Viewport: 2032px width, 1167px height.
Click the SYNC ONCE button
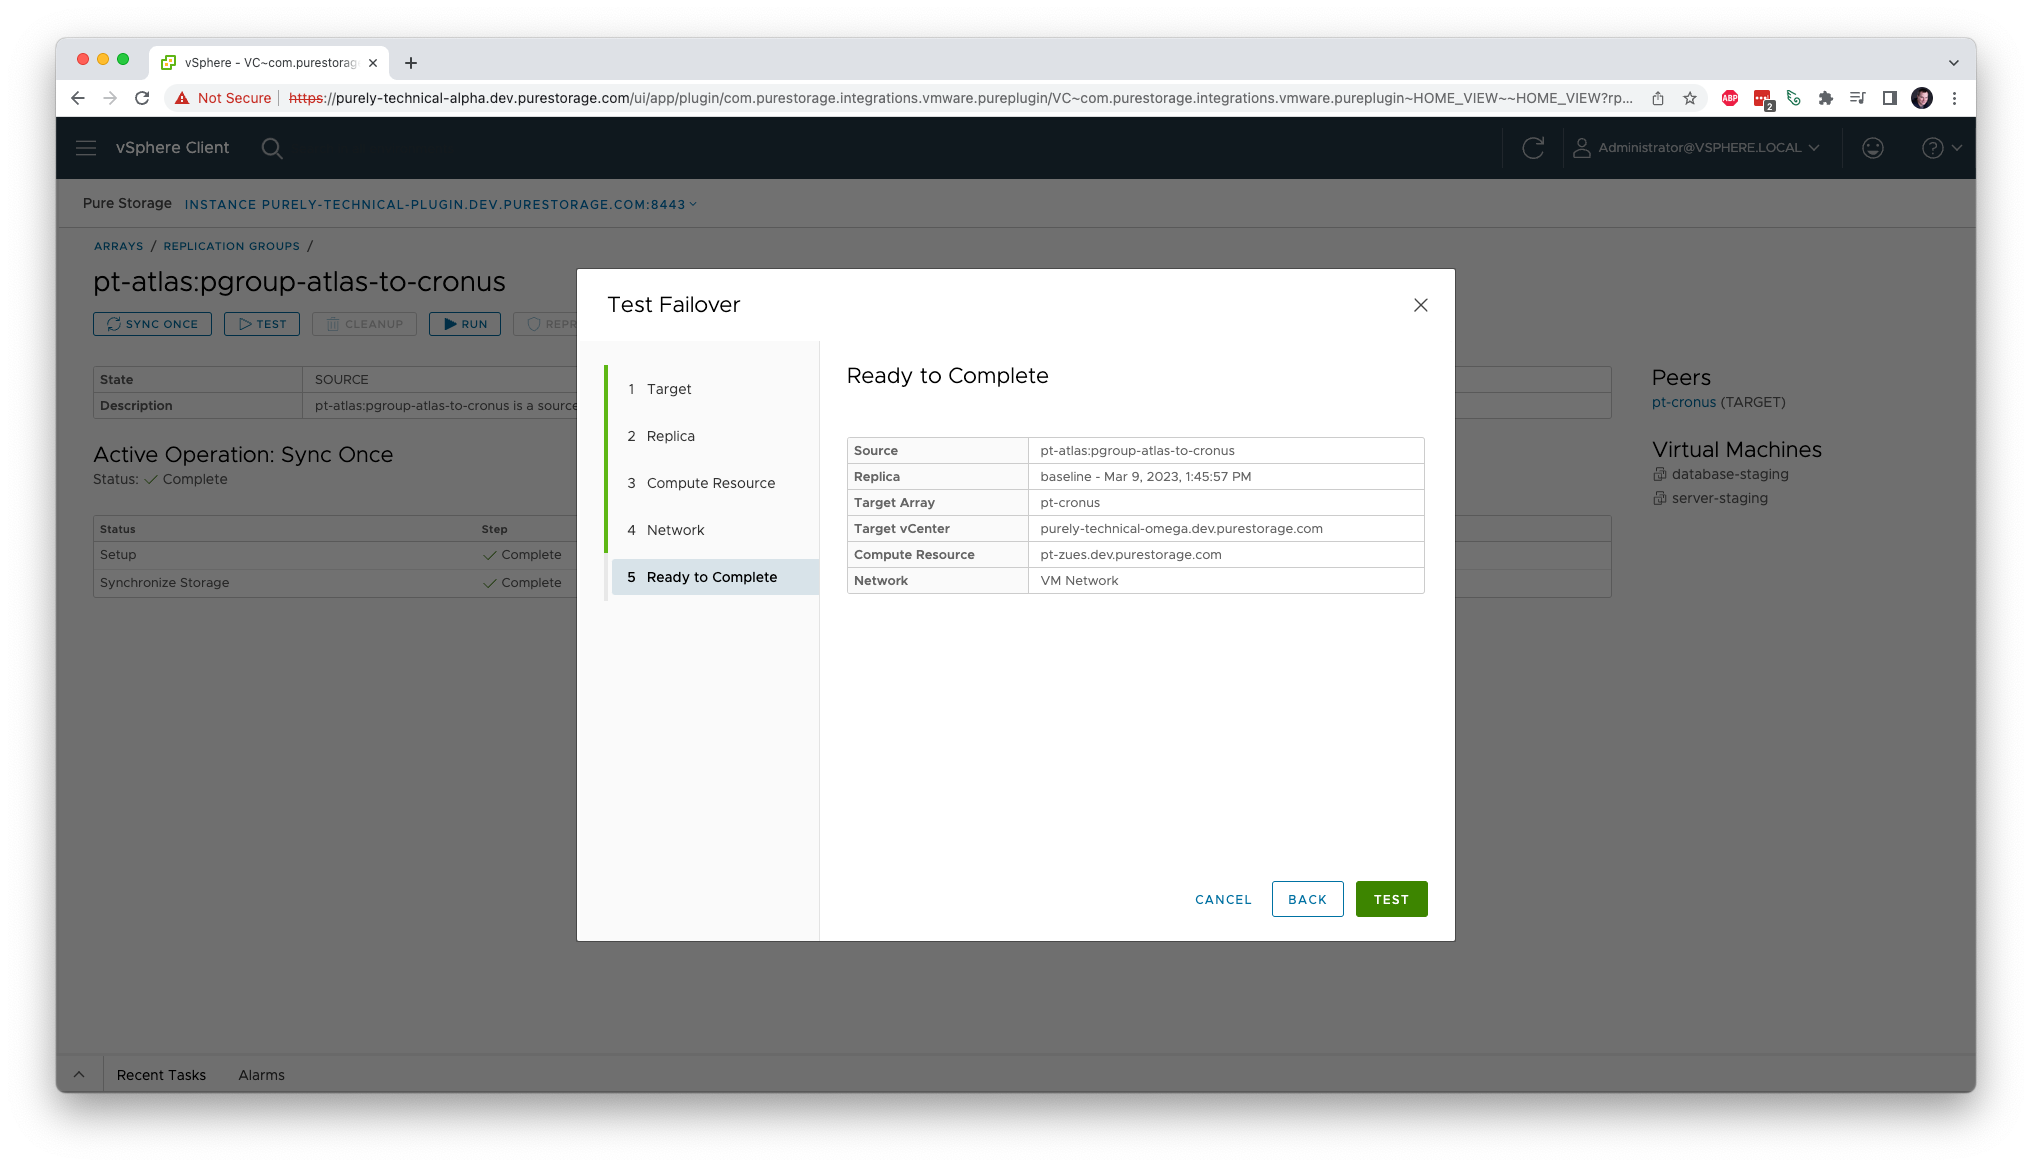(152, 324)
